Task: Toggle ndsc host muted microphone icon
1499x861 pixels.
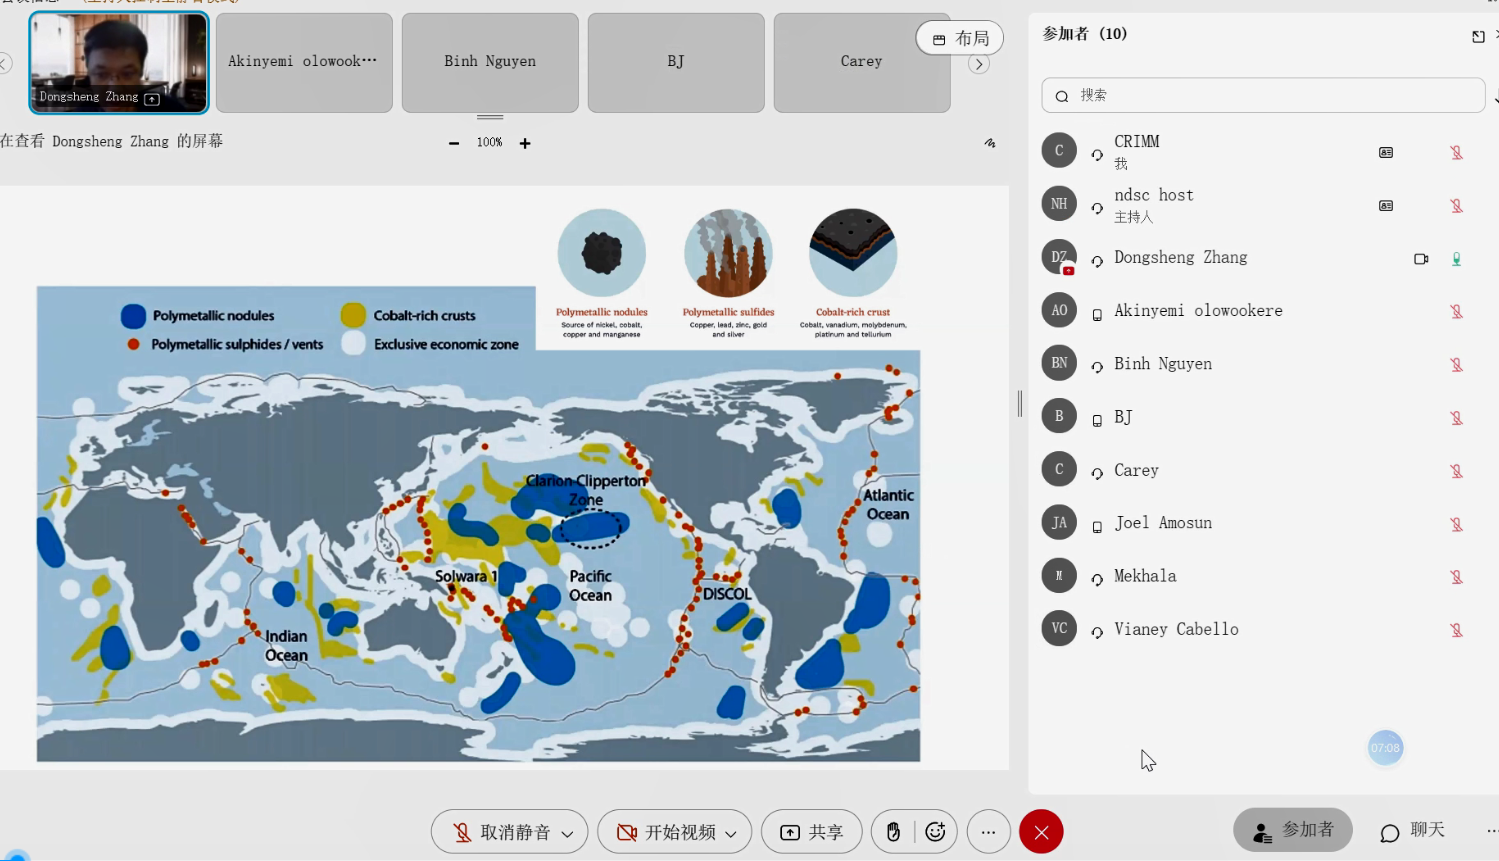Action: point(1457,205)
